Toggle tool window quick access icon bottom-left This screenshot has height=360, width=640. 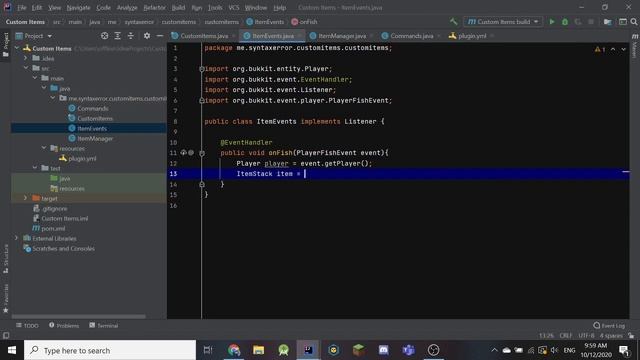(x=6, y=336)
